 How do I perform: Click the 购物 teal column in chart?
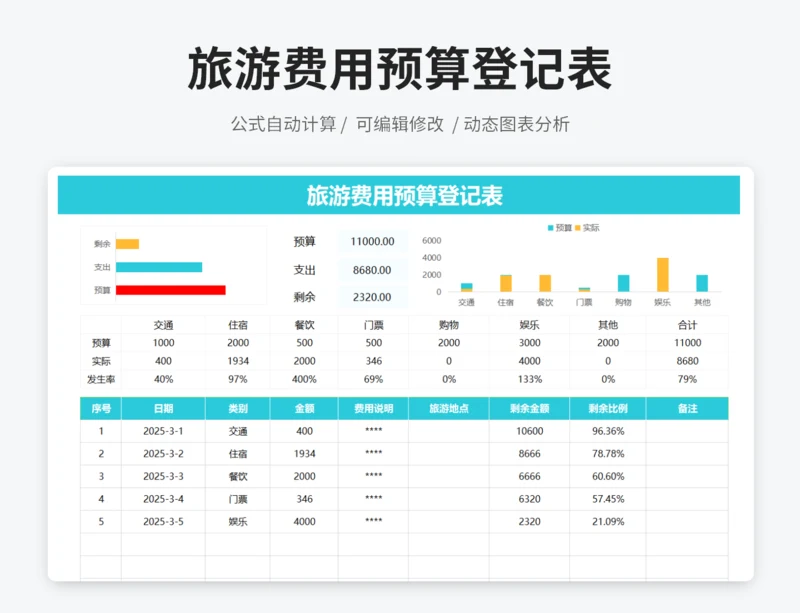[623, 283]
